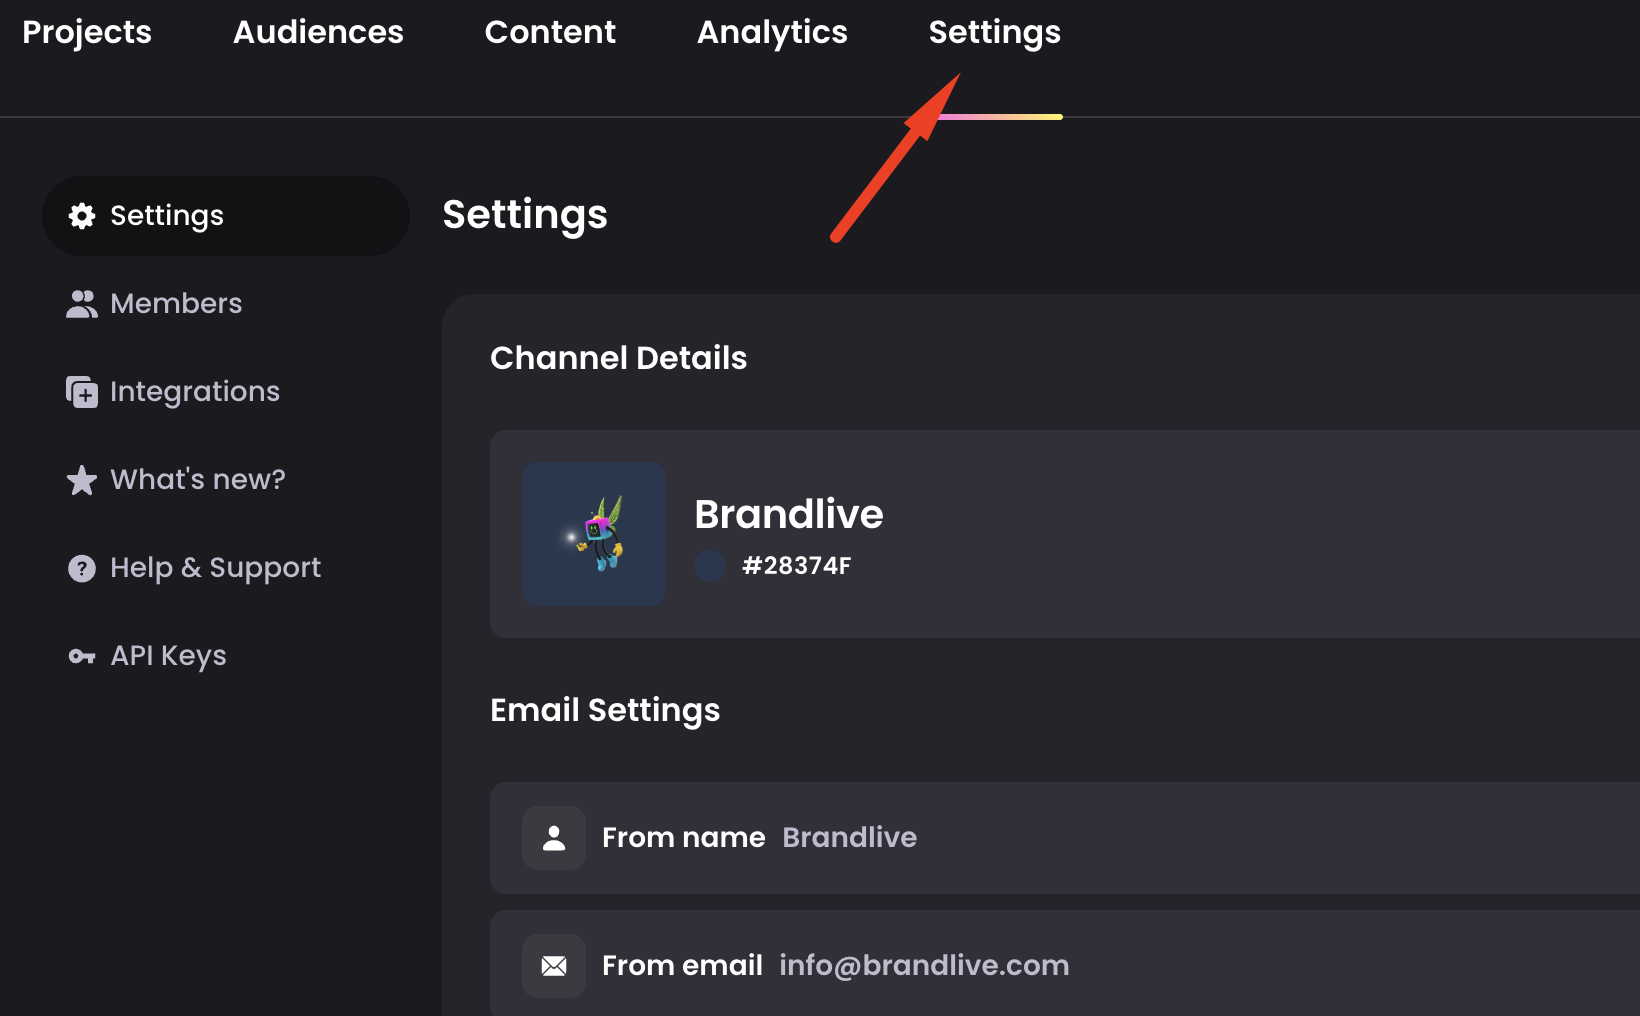Viewport: 1640px width, 1016px height.
Task: Switch to the Audiences tab
Action: pyautogui.click(x=318, y=32)
